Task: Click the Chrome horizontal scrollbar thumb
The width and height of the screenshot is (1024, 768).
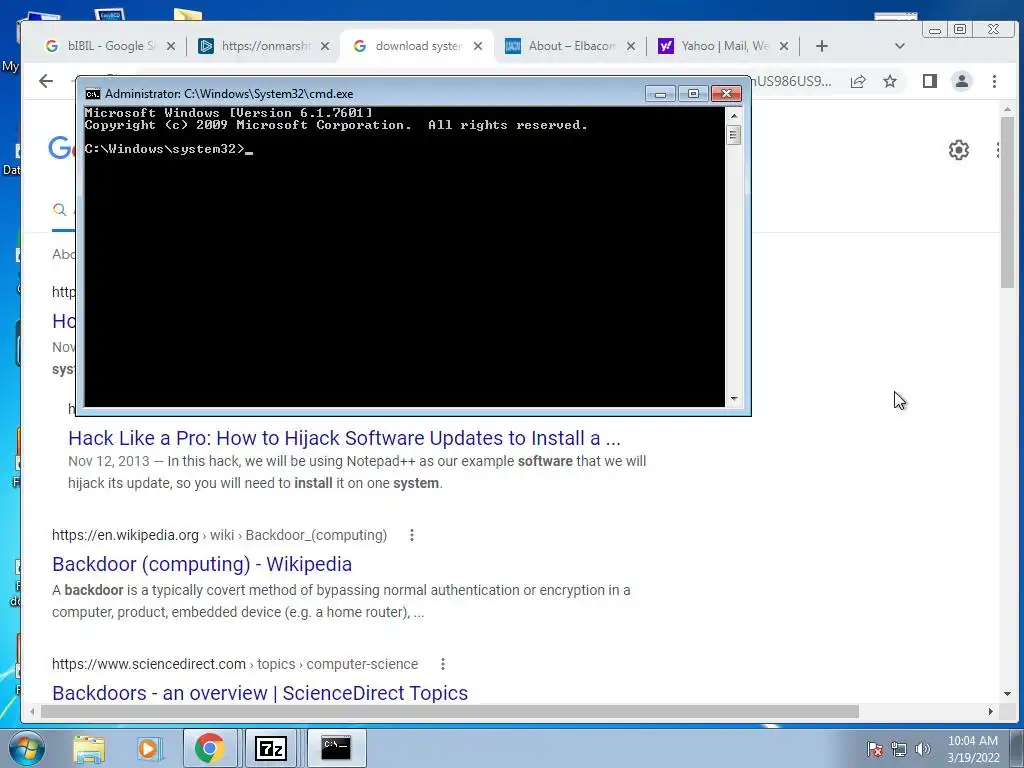Action: tap(449, 711)
